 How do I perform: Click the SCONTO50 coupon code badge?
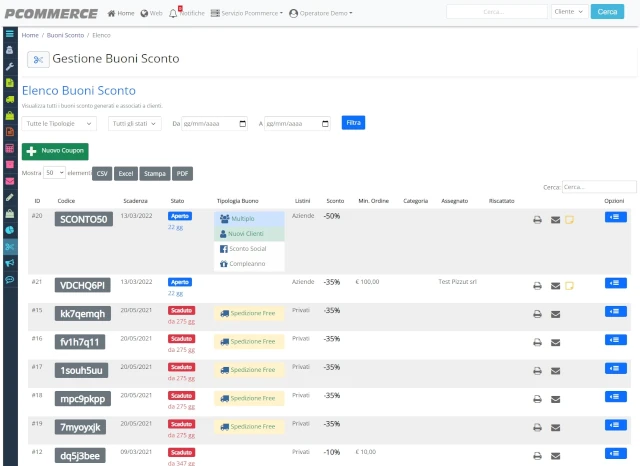(x=84, y=220)
